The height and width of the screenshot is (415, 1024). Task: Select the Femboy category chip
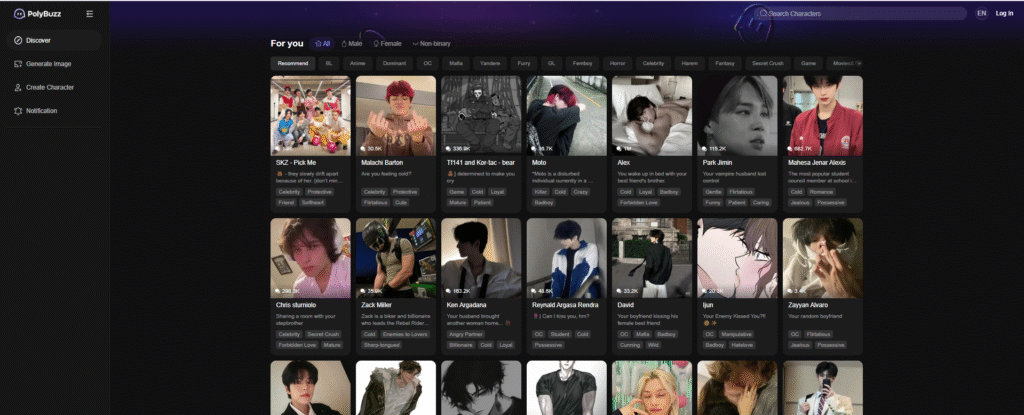click(583, 63)
